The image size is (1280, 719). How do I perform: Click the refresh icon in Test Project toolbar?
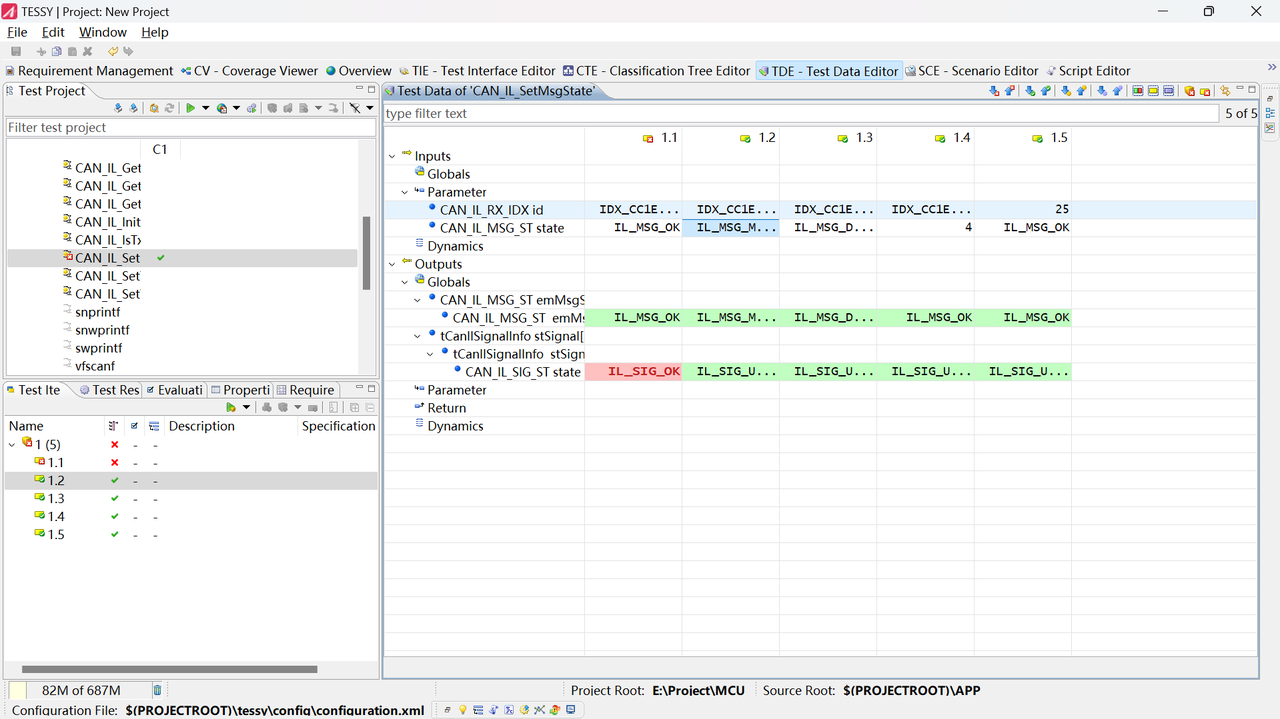tap(169, 108)
